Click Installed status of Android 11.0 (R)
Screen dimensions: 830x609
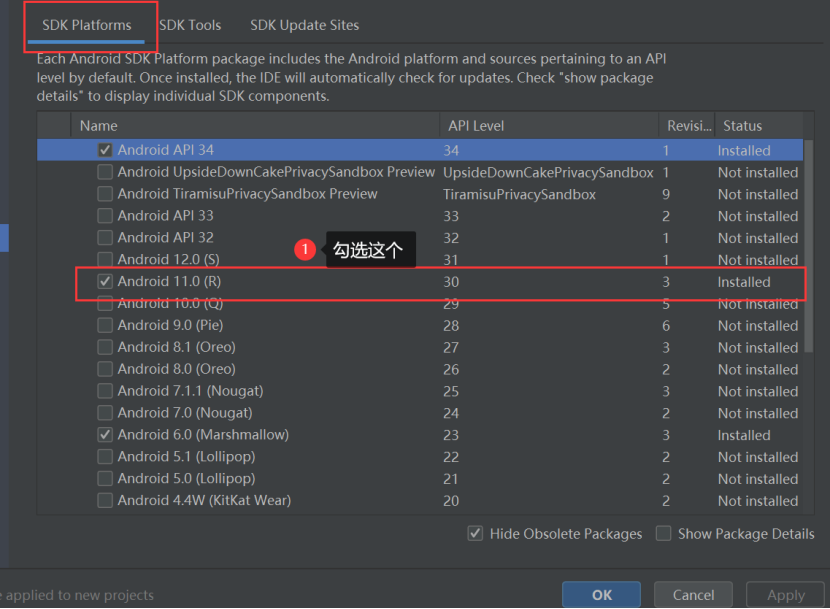744,282
